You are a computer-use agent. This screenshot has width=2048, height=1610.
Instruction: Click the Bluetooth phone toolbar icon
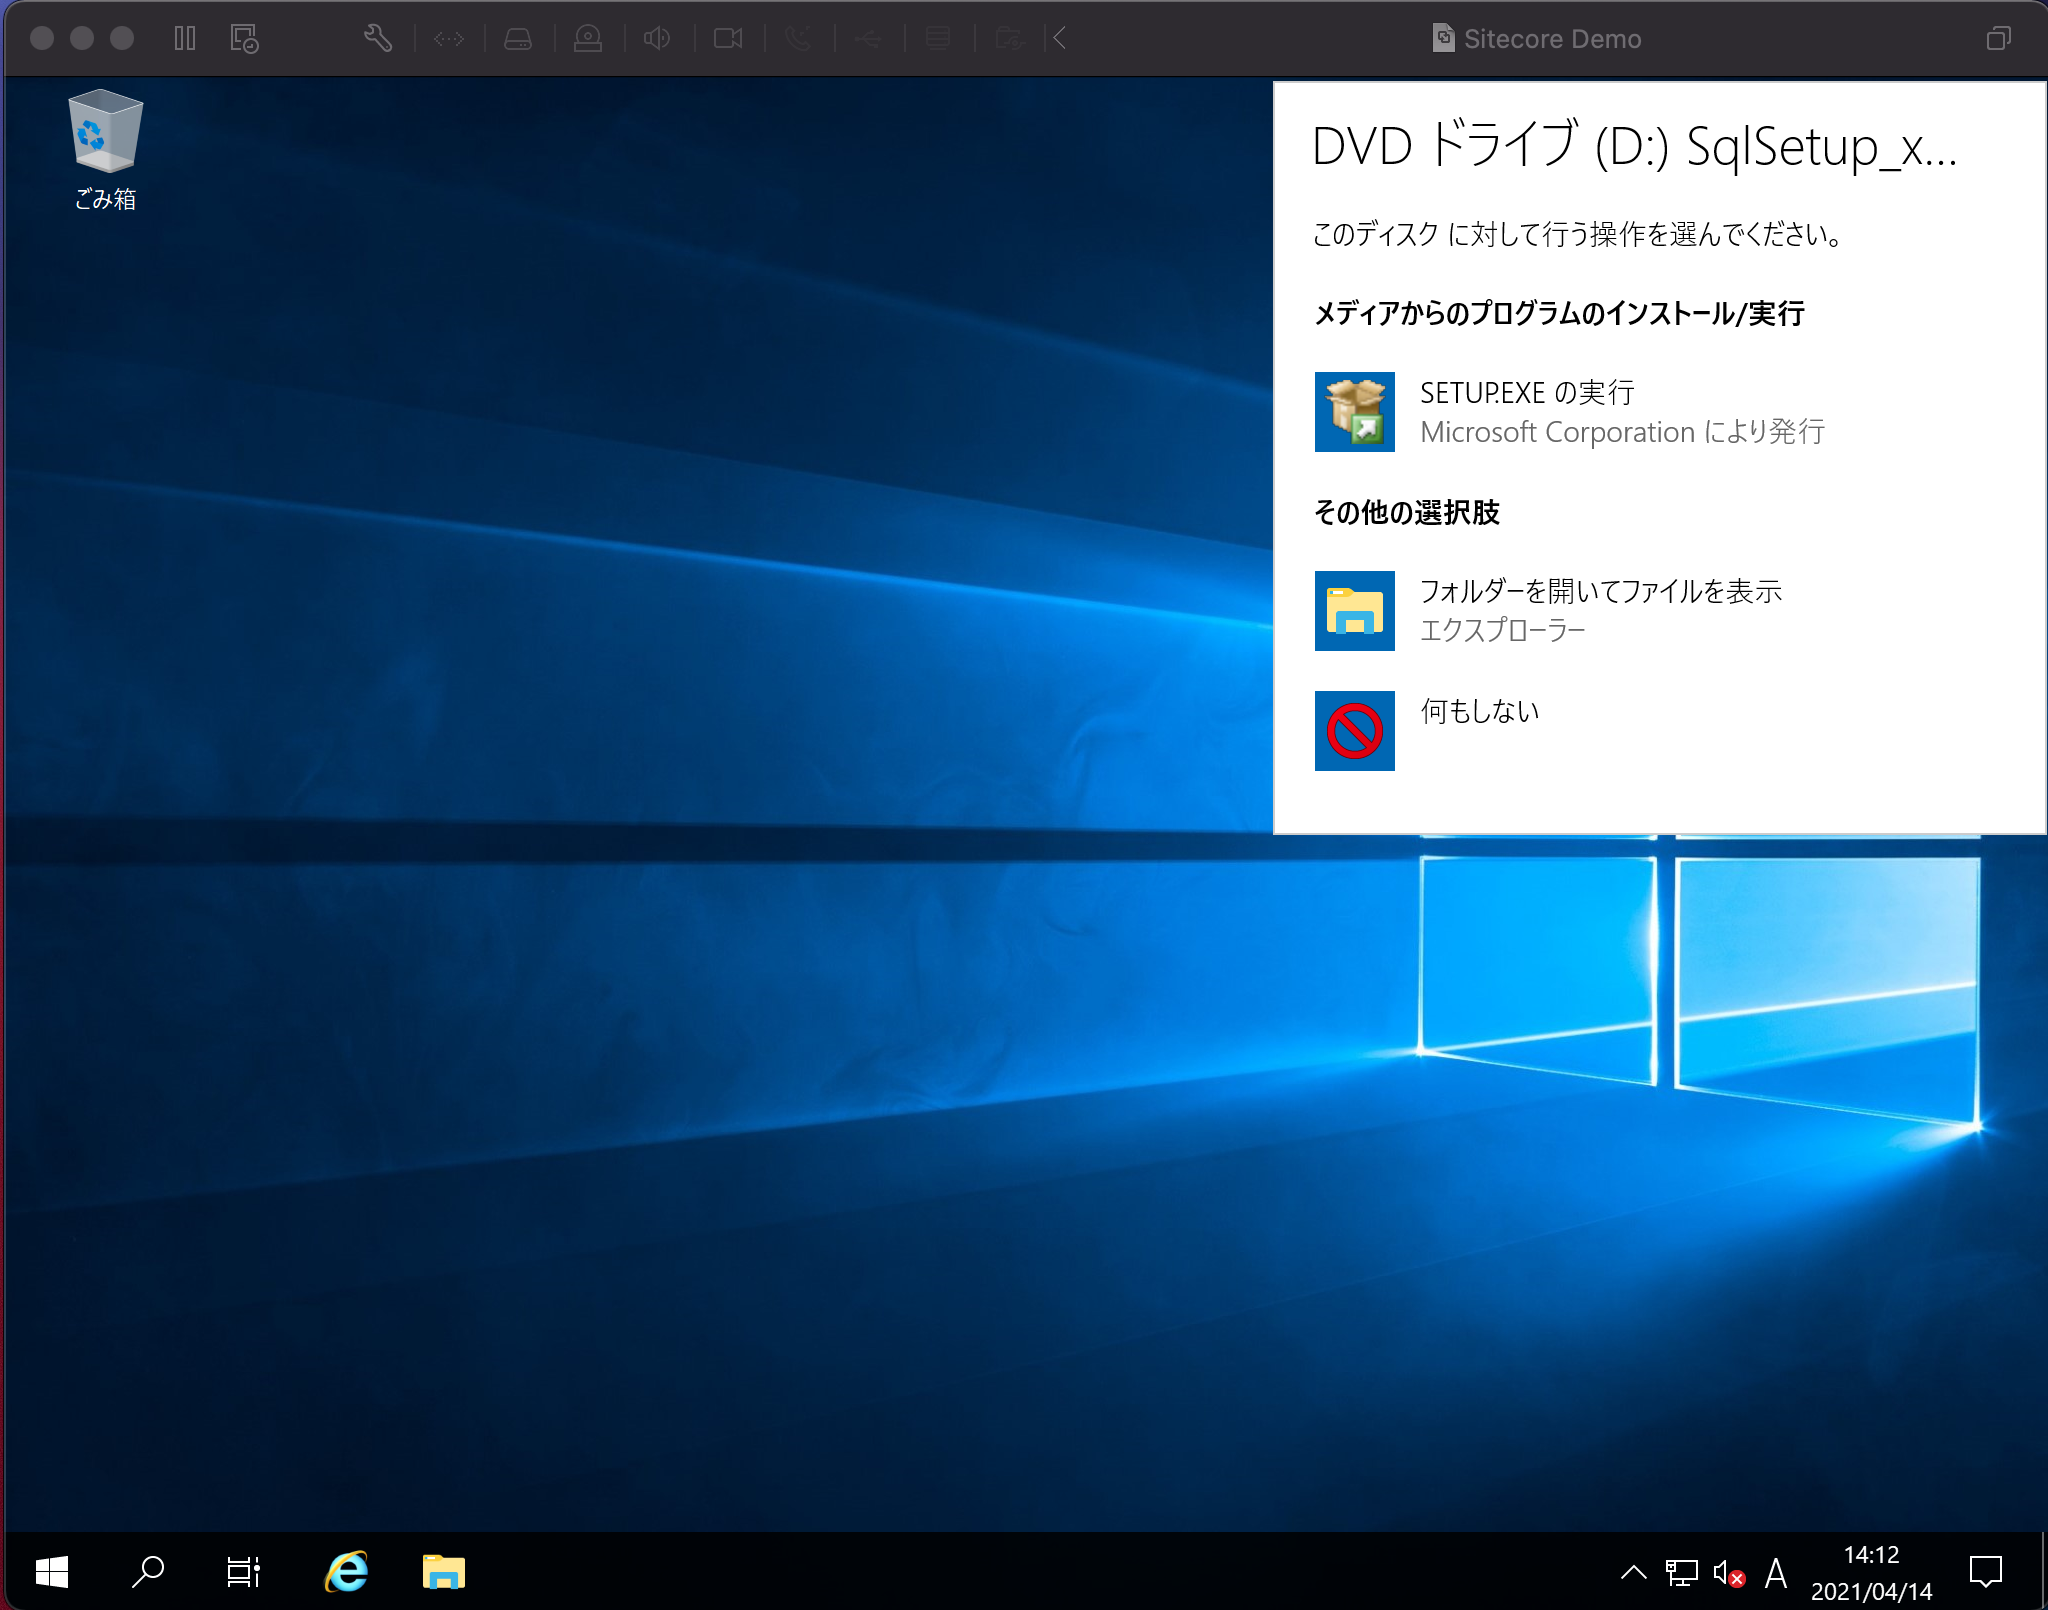pos(798,39)
